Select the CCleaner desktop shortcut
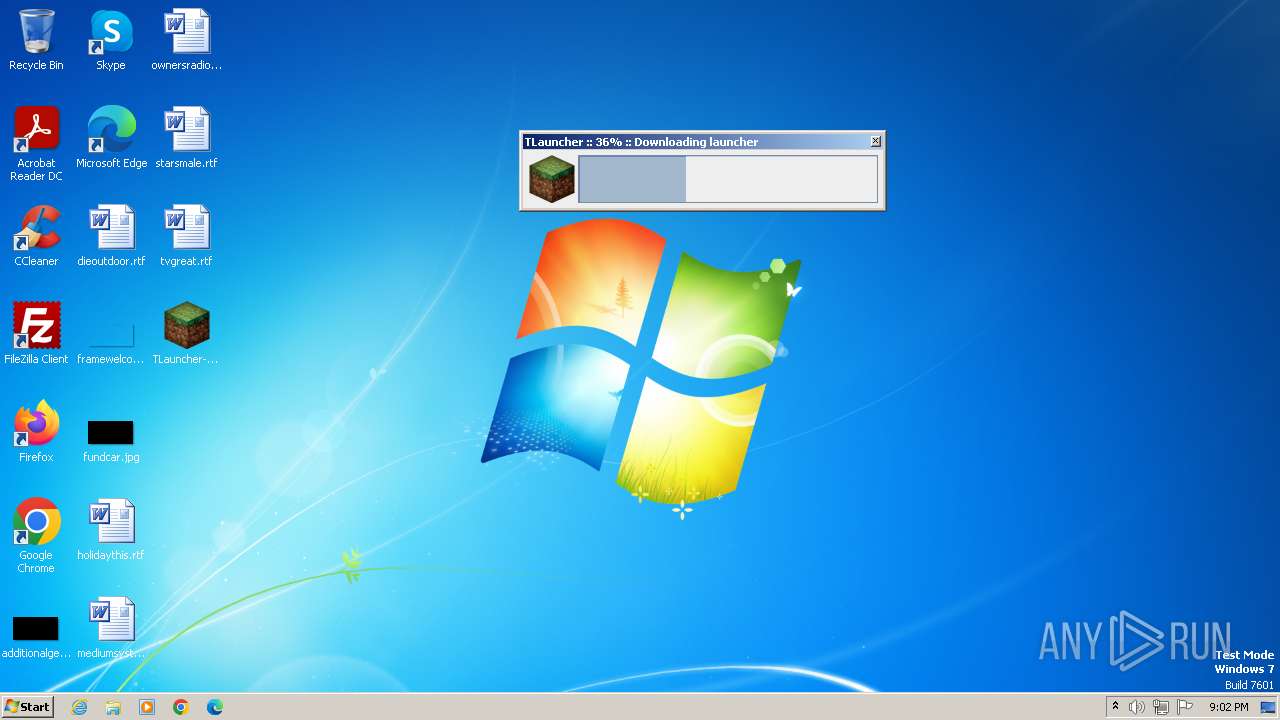1280x720 pixels. (x=36, y=236)
